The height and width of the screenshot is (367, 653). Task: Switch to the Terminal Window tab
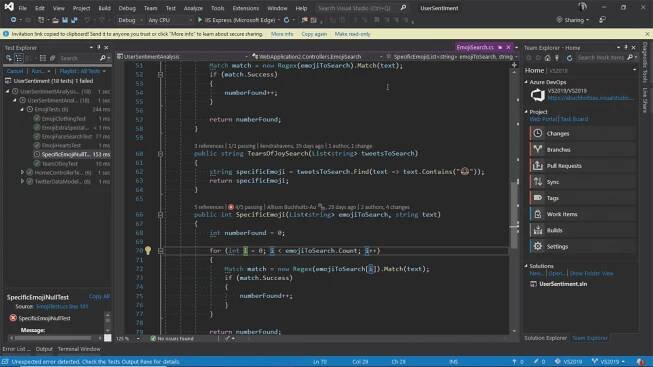(79, 349)
